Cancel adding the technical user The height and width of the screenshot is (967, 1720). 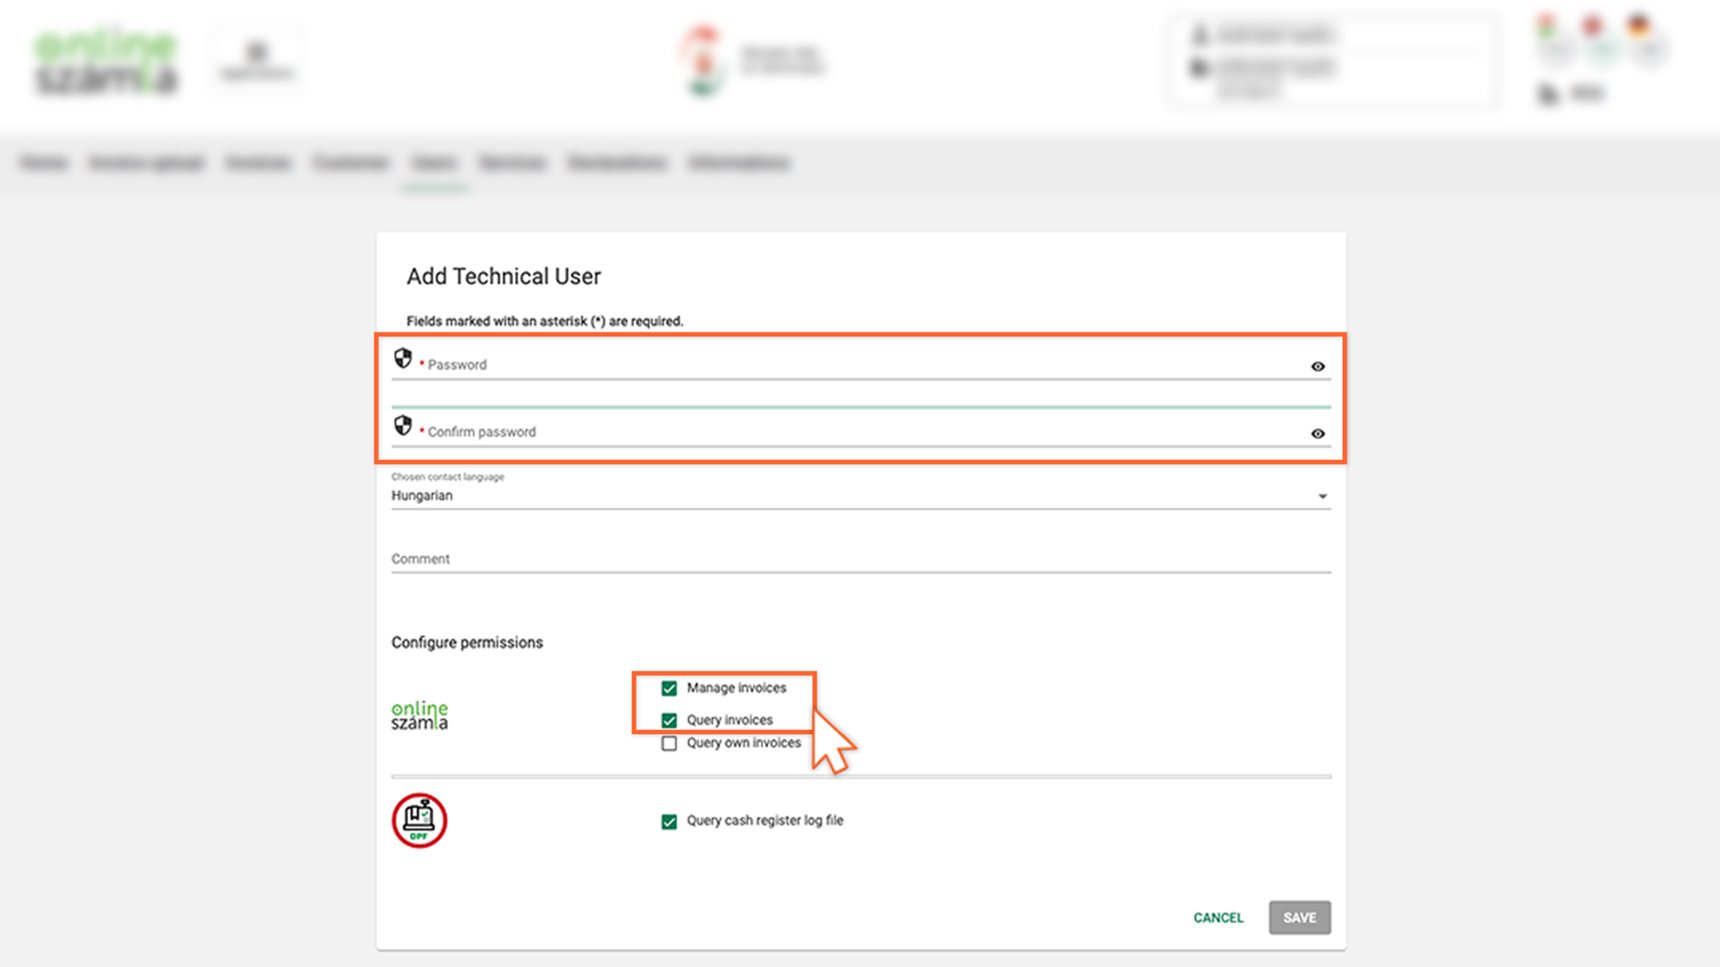[1218, 917]
